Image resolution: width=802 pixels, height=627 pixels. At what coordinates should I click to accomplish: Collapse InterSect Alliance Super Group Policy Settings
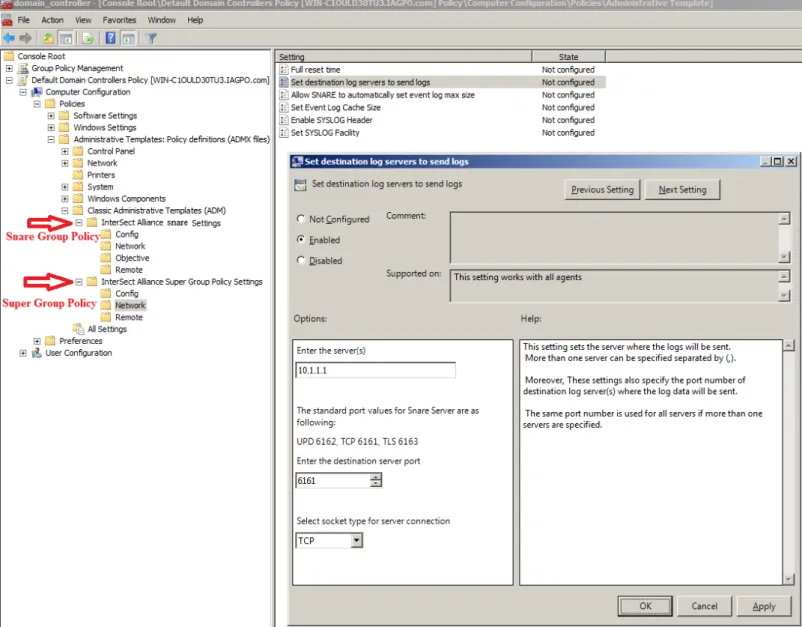point(79,282)
